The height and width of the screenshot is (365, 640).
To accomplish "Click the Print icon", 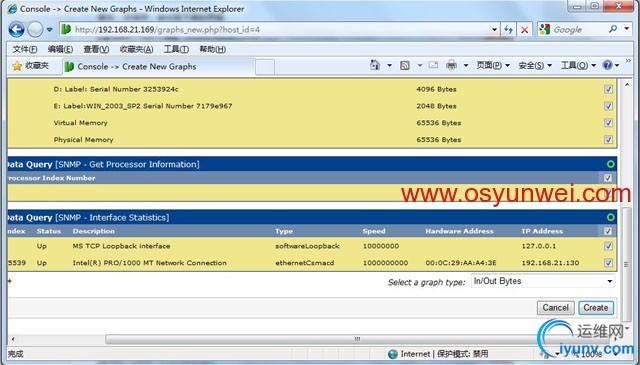I will point(451,65).
